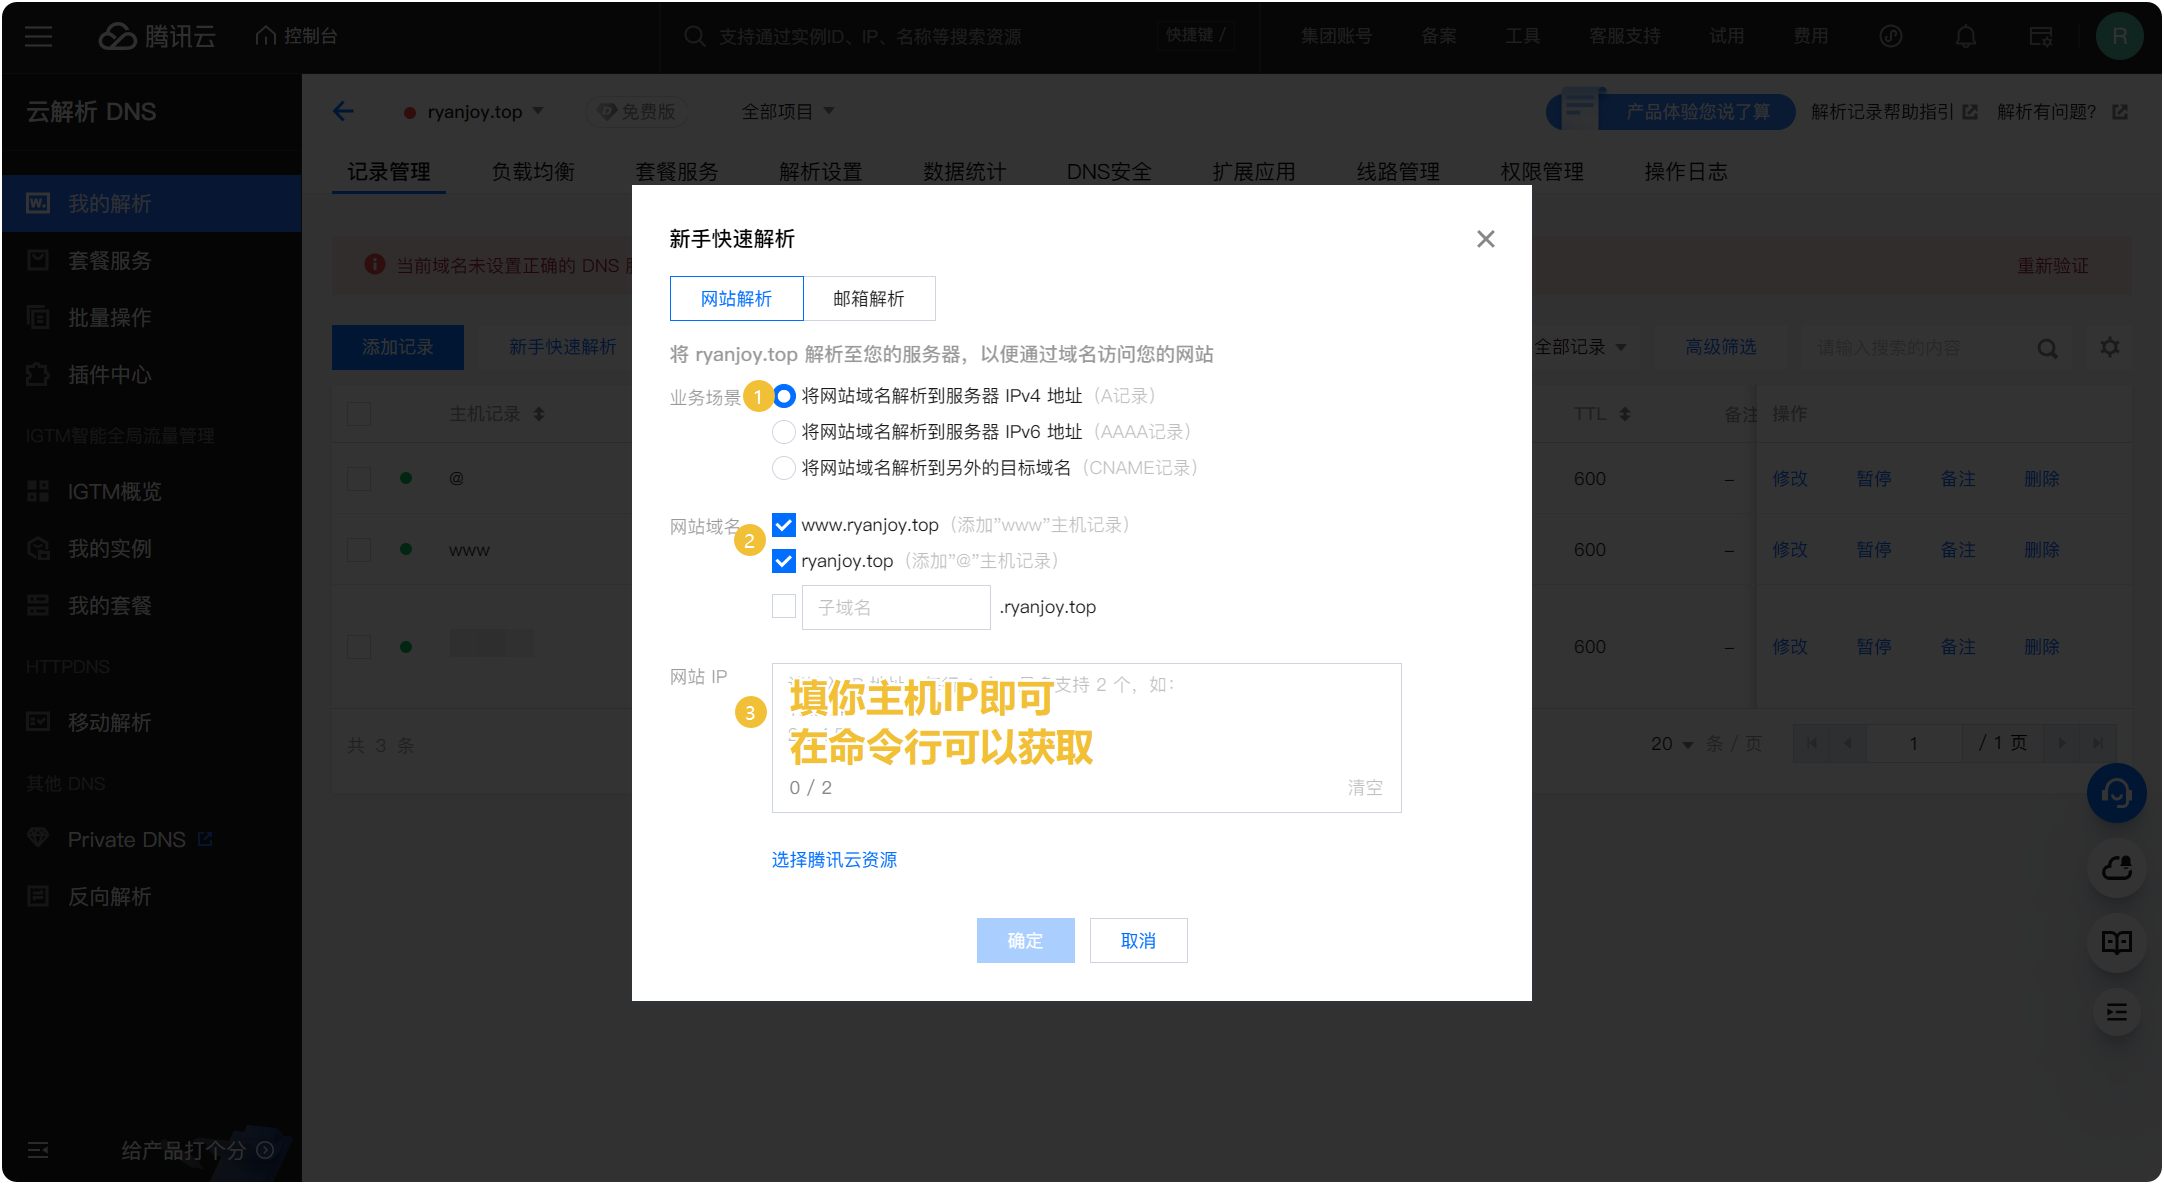This screenshot has width=2164, height=1184.
Task: Click the 取消 button in the dialog
Action: (x=1138, y=940)
